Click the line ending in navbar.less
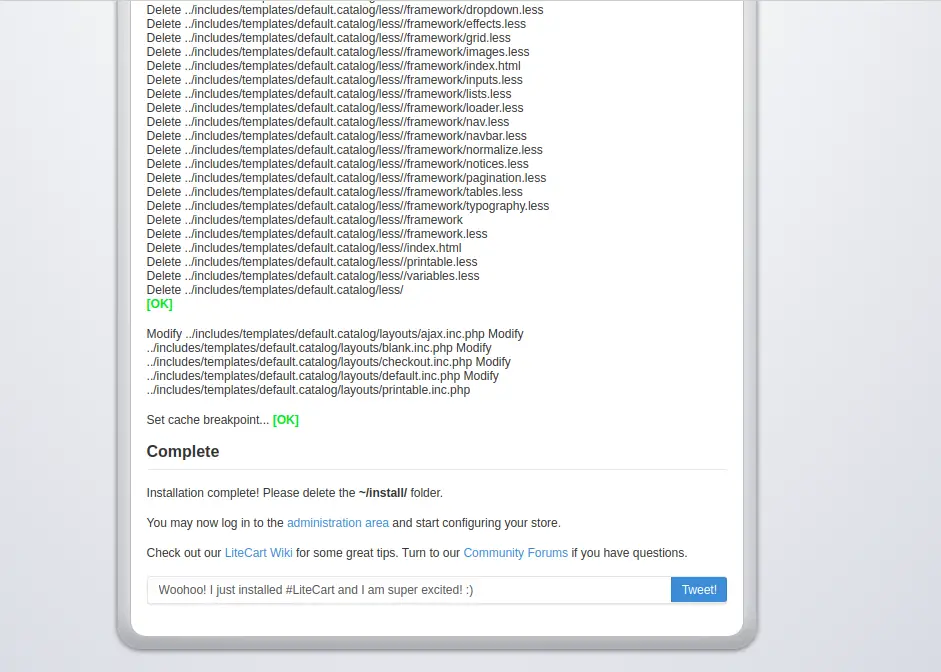 click(x=337, y=136)
